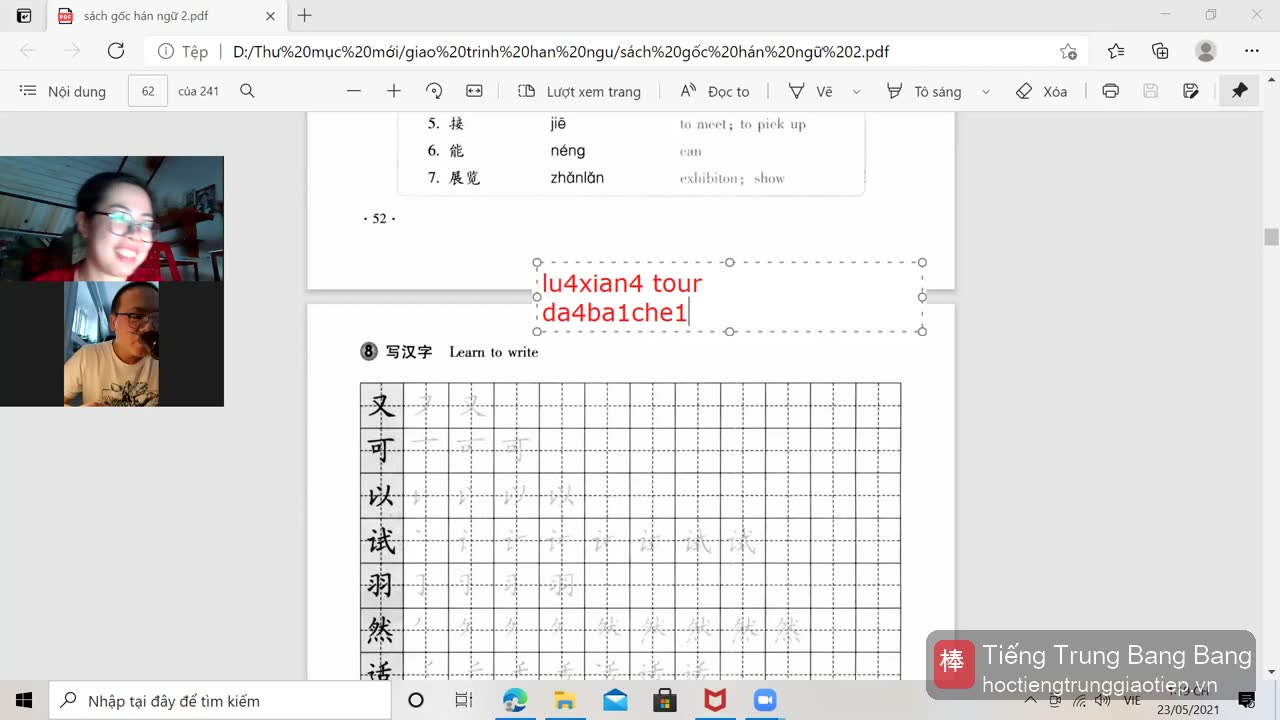
Task: Click the save as icon
Action: [x=1190, y=91]
